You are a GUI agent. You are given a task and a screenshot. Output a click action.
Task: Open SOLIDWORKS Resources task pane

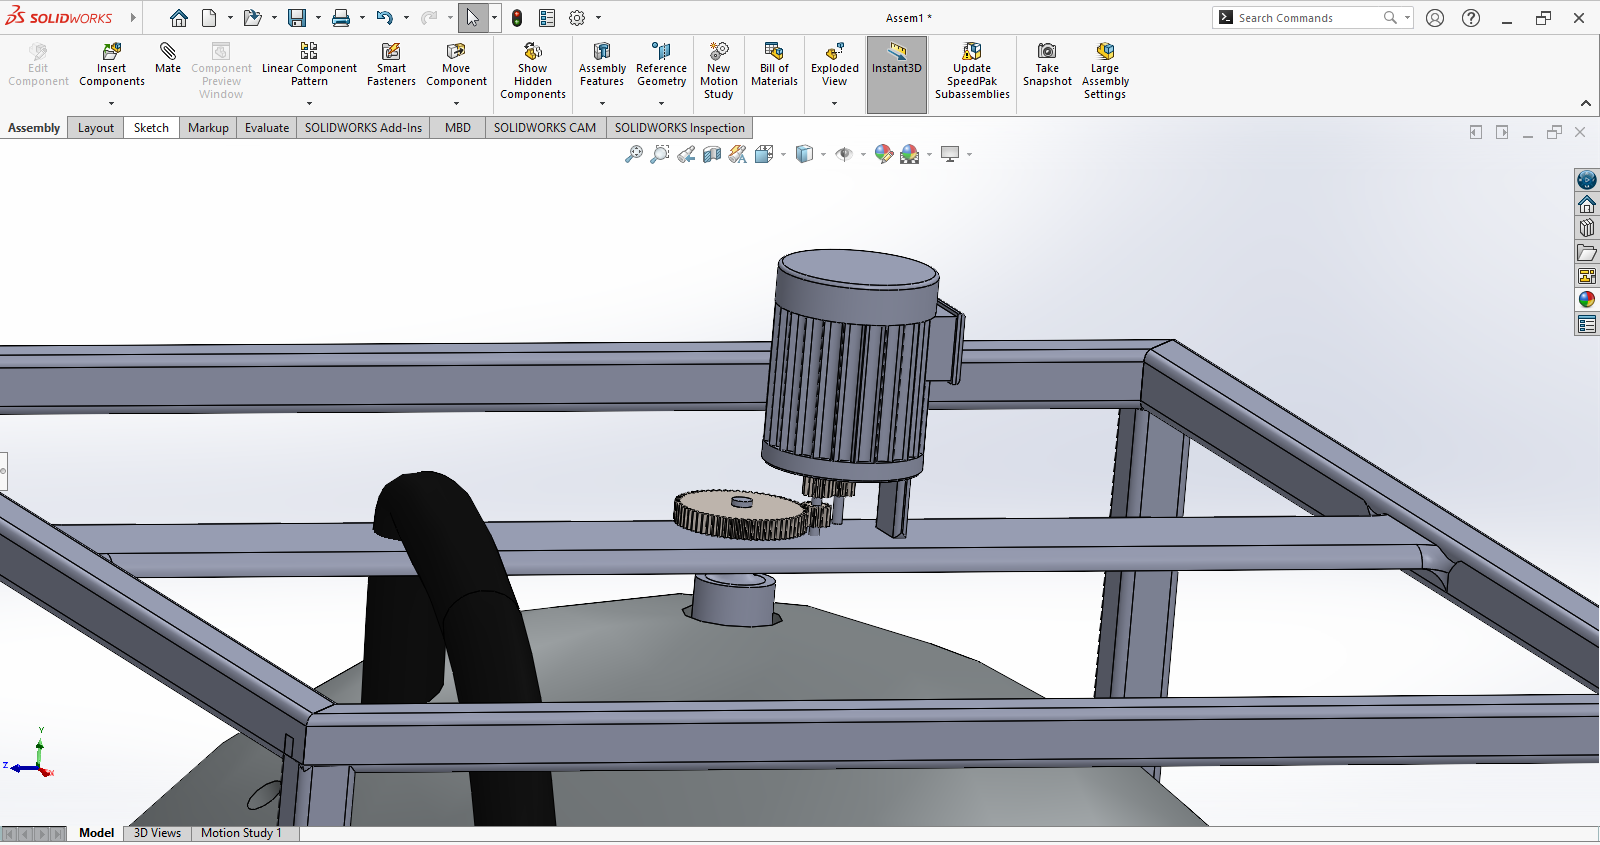(1587, 204)
